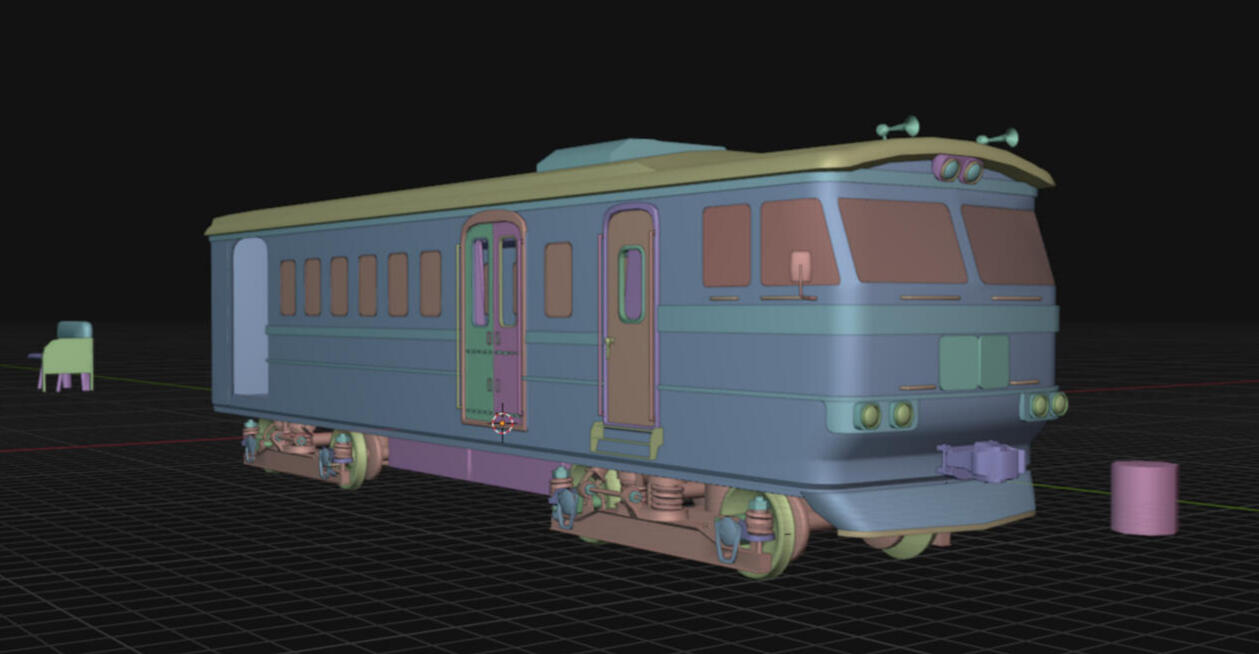The image size is (1259, 654).
Task: Select the pink cylinder object
Action: tap(1144, 498)
